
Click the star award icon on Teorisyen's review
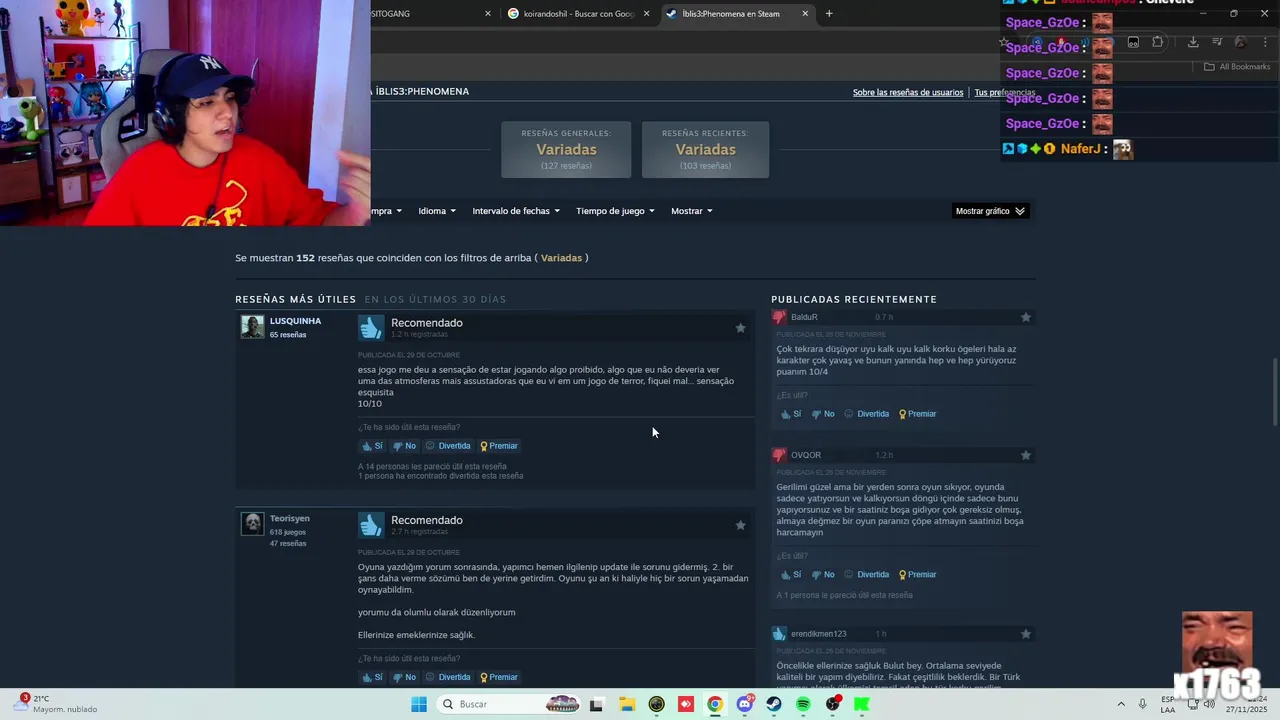(x=740, y=525)
